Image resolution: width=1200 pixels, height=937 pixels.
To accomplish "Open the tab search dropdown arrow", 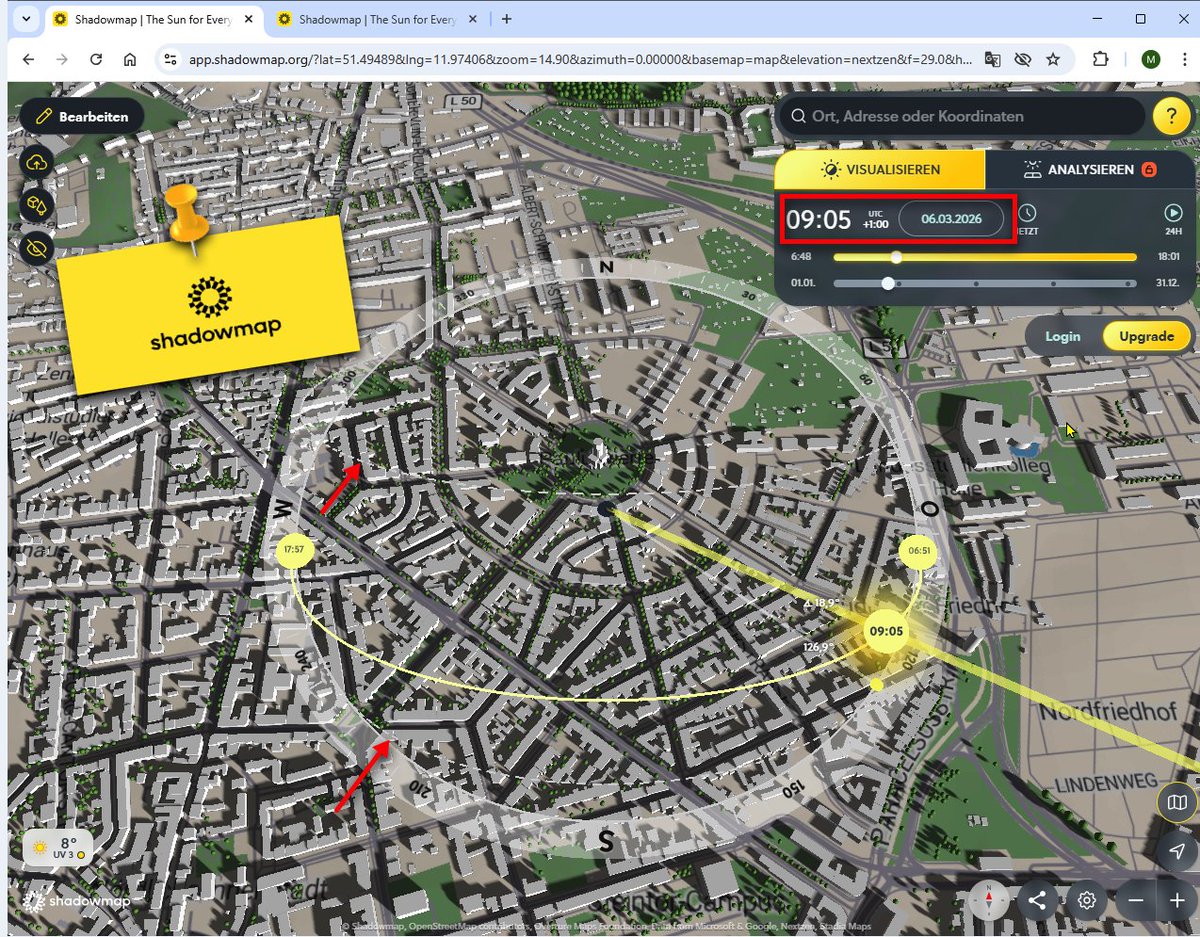I will click(25, 19).
